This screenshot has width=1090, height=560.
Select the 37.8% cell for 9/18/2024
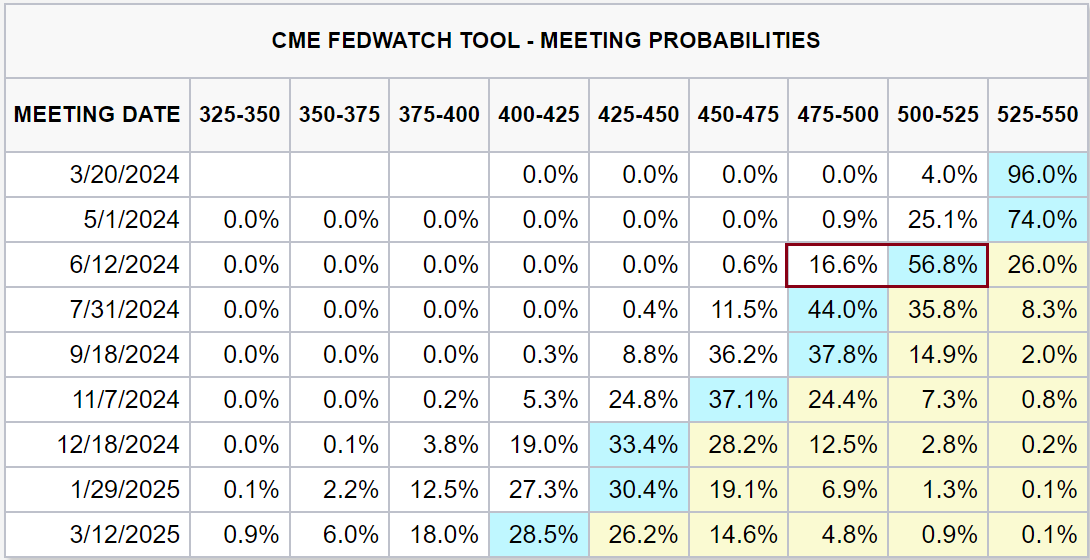click(x=838, y=355)
